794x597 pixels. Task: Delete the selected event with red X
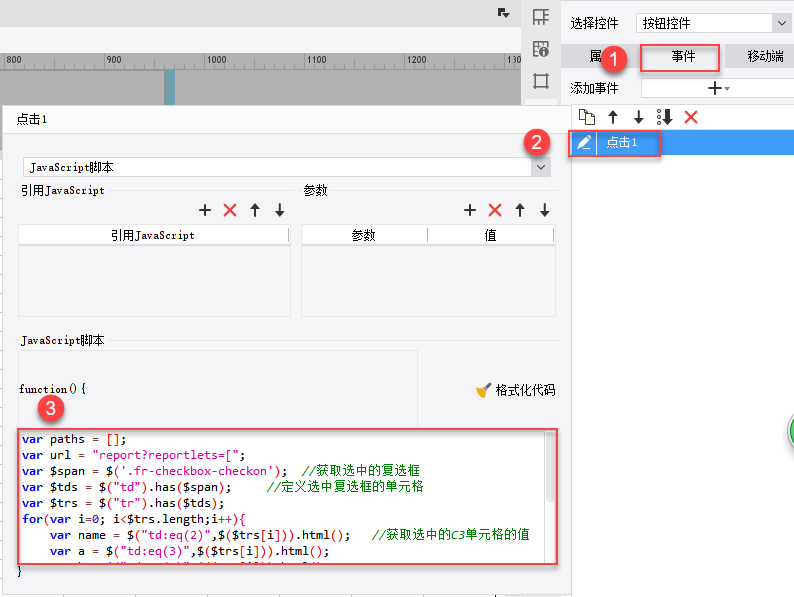(x=691, y=117)
